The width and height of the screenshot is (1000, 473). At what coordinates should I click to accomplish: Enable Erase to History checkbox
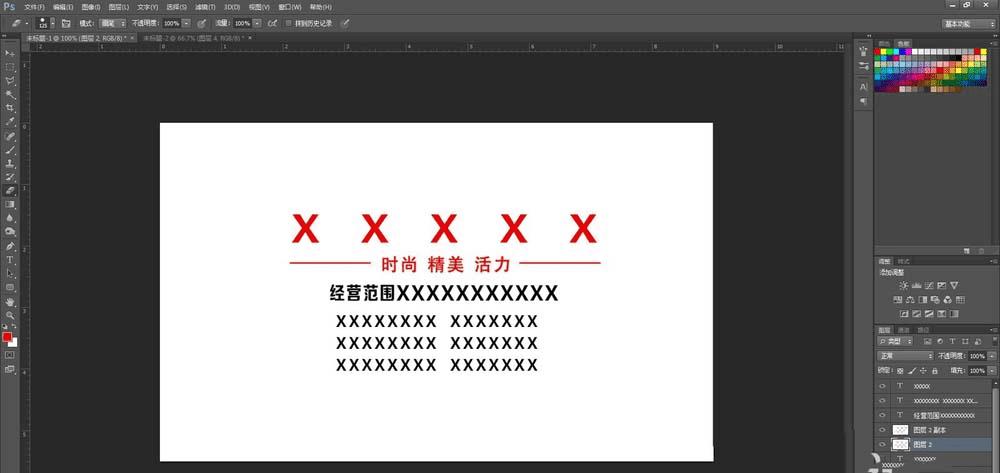point(289,23)
